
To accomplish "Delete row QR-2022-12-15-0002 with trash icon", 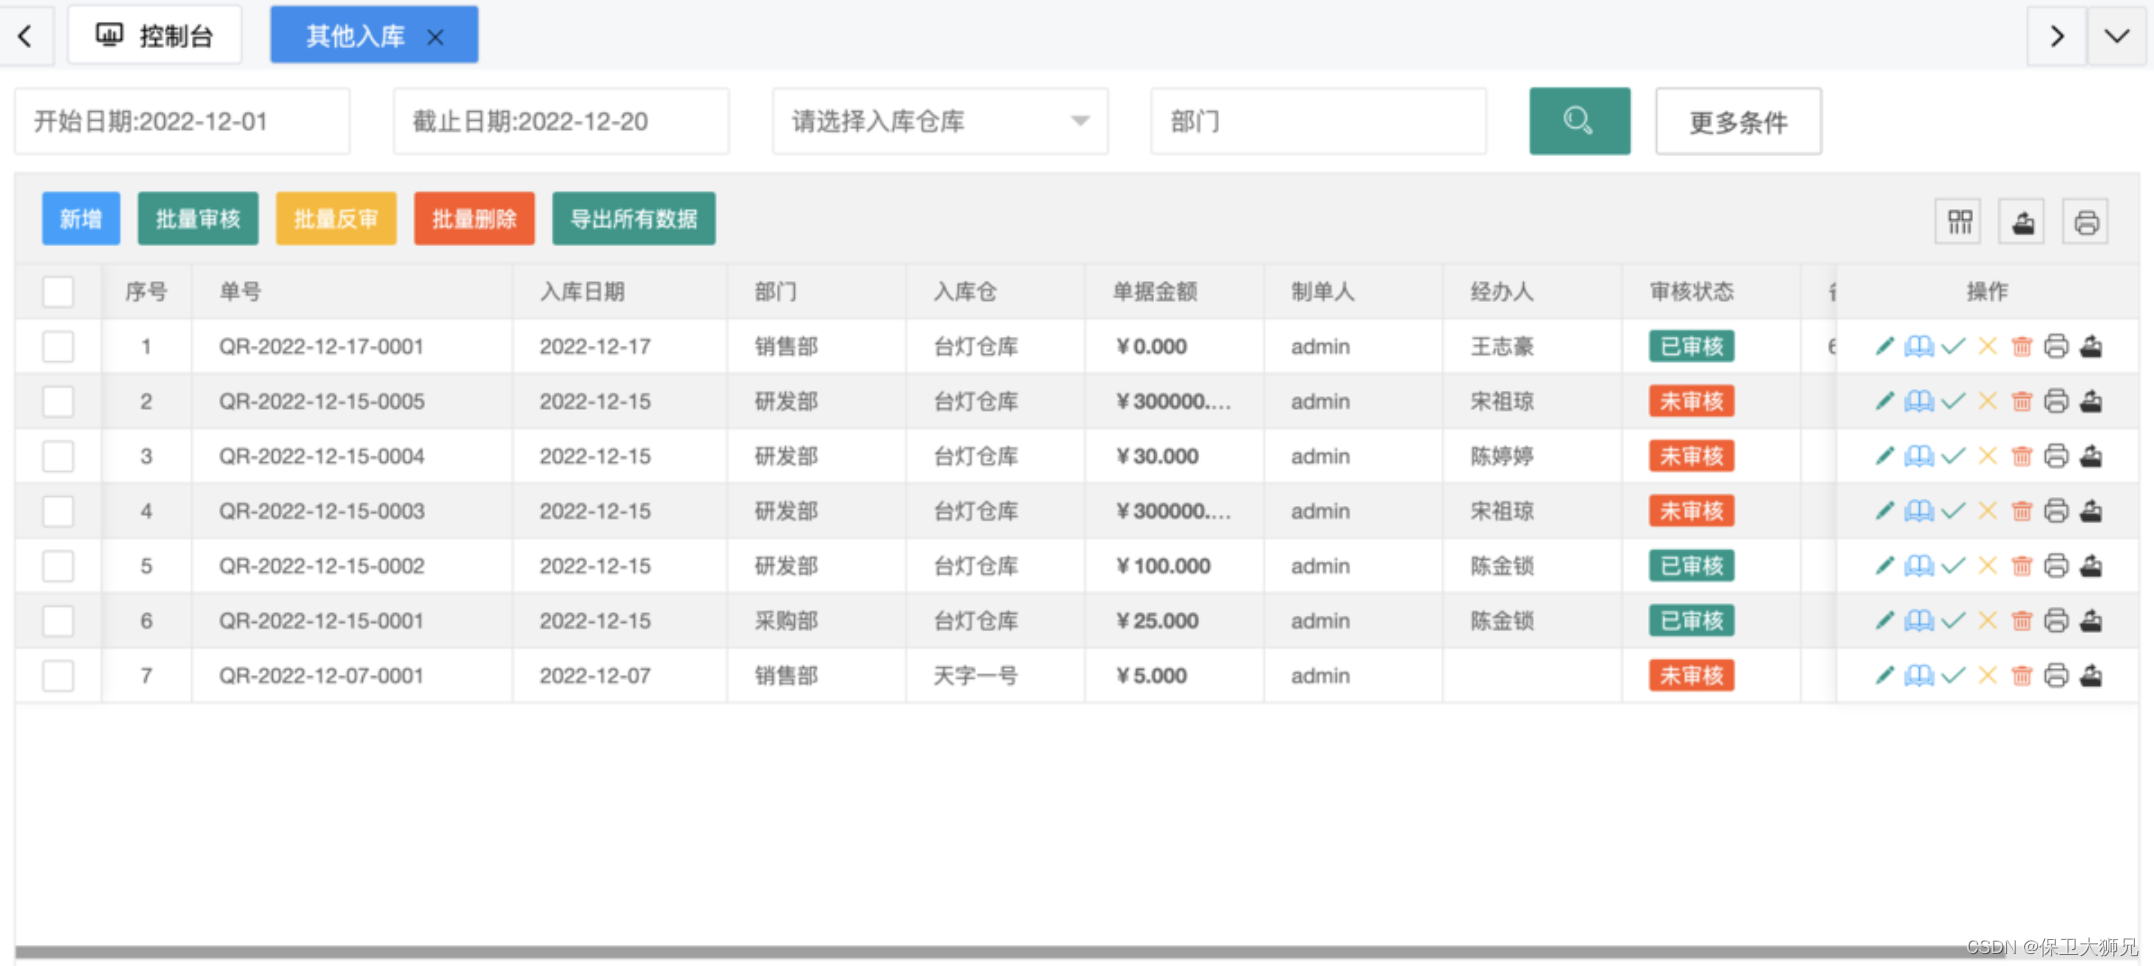I will pos(2021,566).
